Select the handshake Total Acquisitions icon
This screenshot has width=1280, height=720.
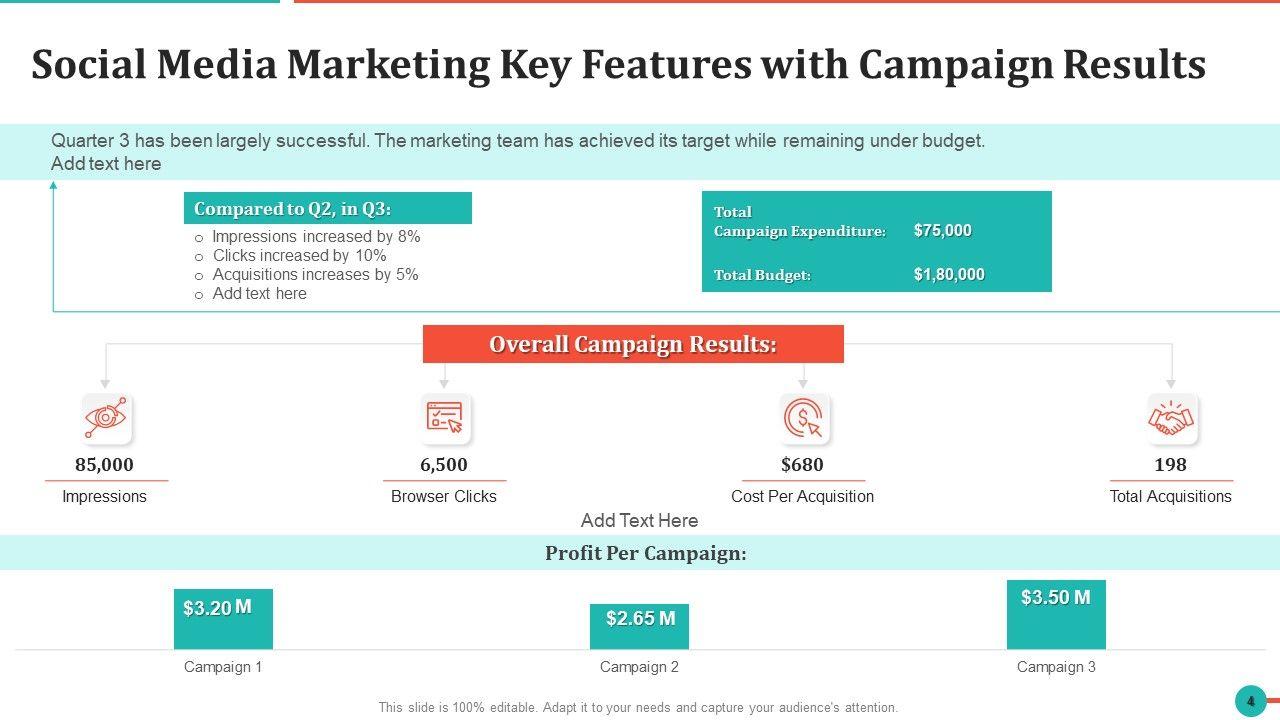(1171, 419)
